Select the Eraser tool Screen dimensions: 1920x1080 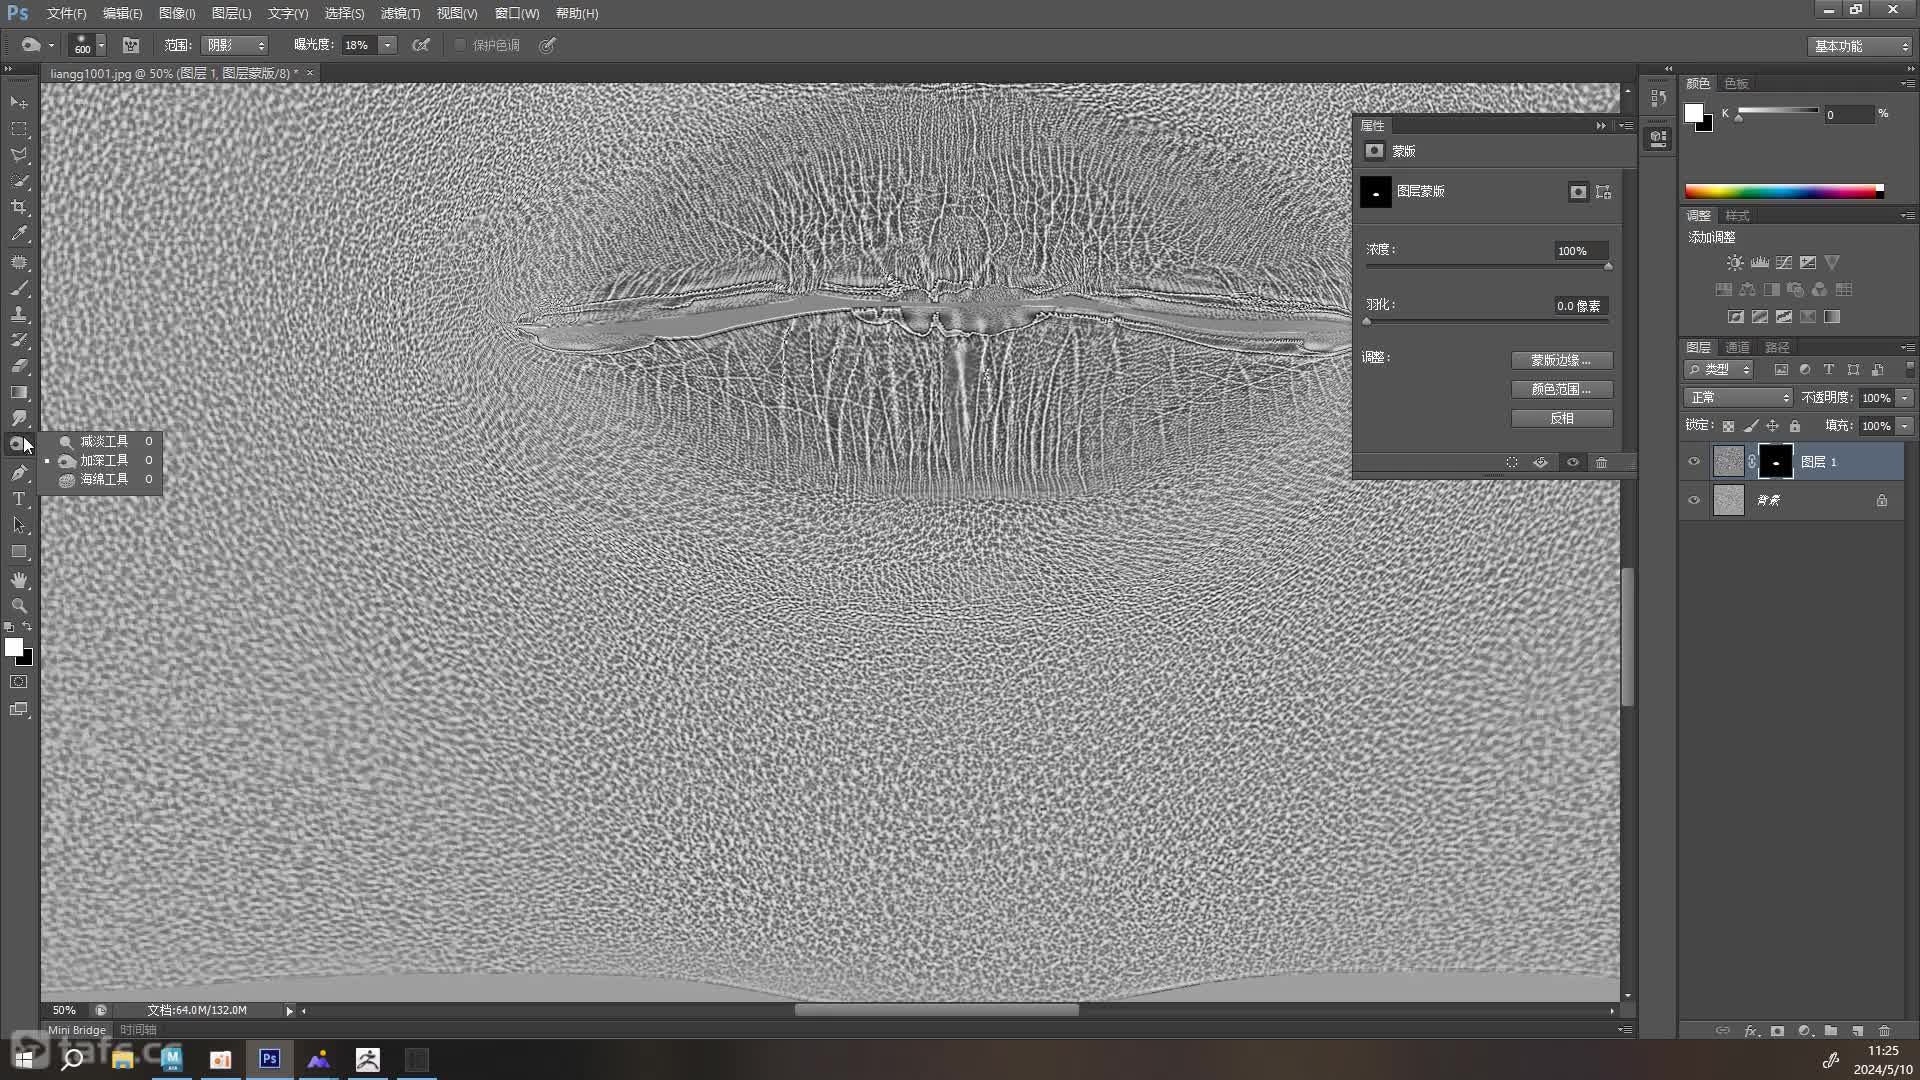click(19, 366)
